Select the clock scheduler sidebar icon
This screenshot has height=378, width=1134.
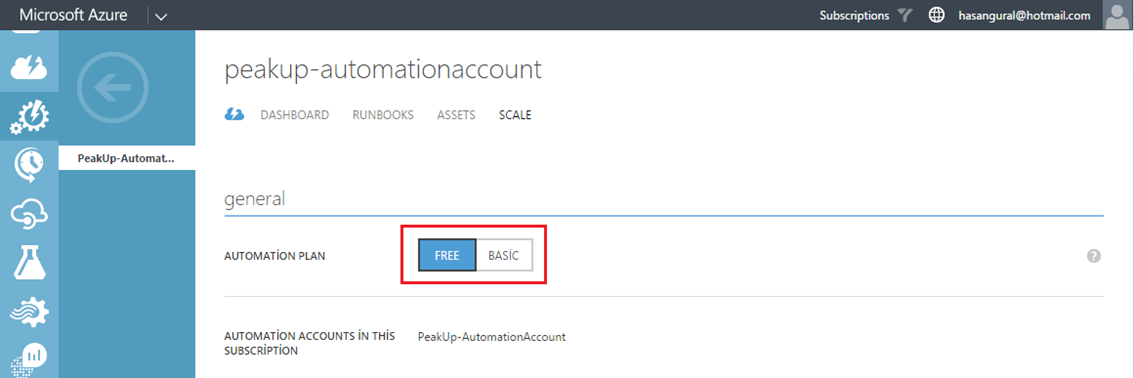tap(29, 165)
